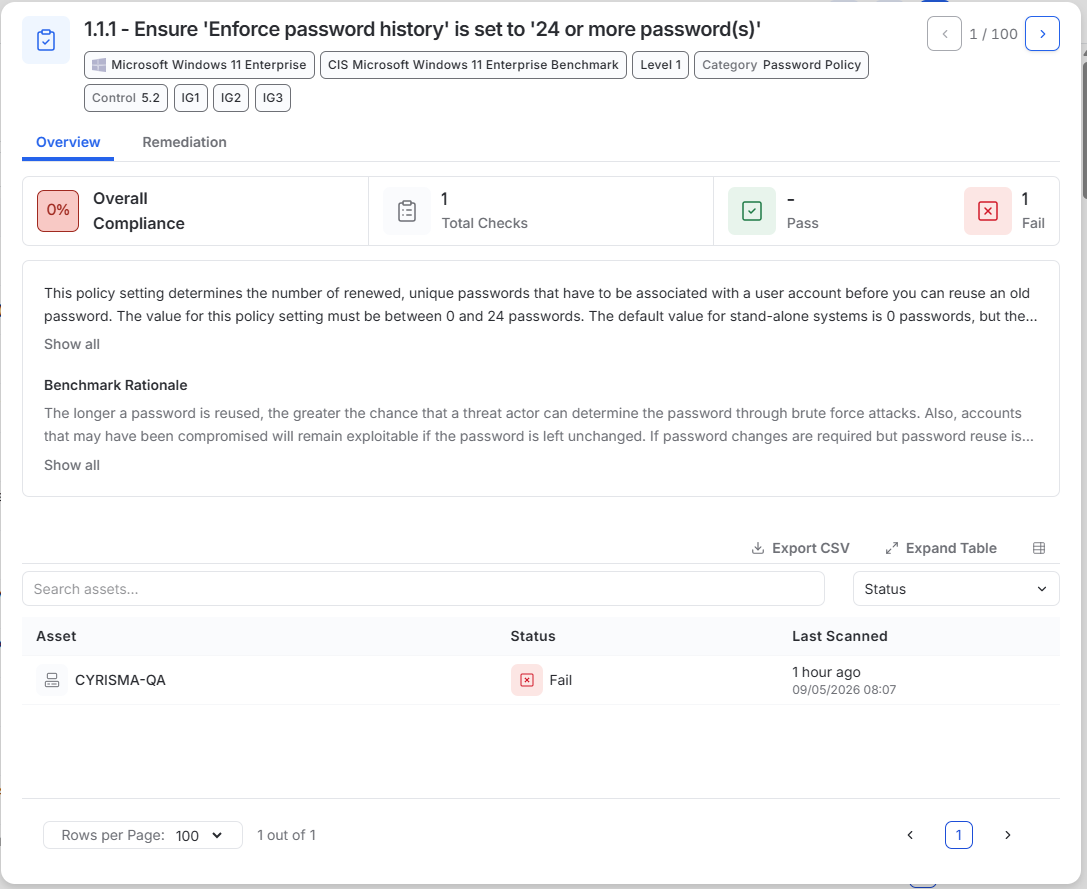
Task: Click the IG1 tag
Action: [191, 98]
